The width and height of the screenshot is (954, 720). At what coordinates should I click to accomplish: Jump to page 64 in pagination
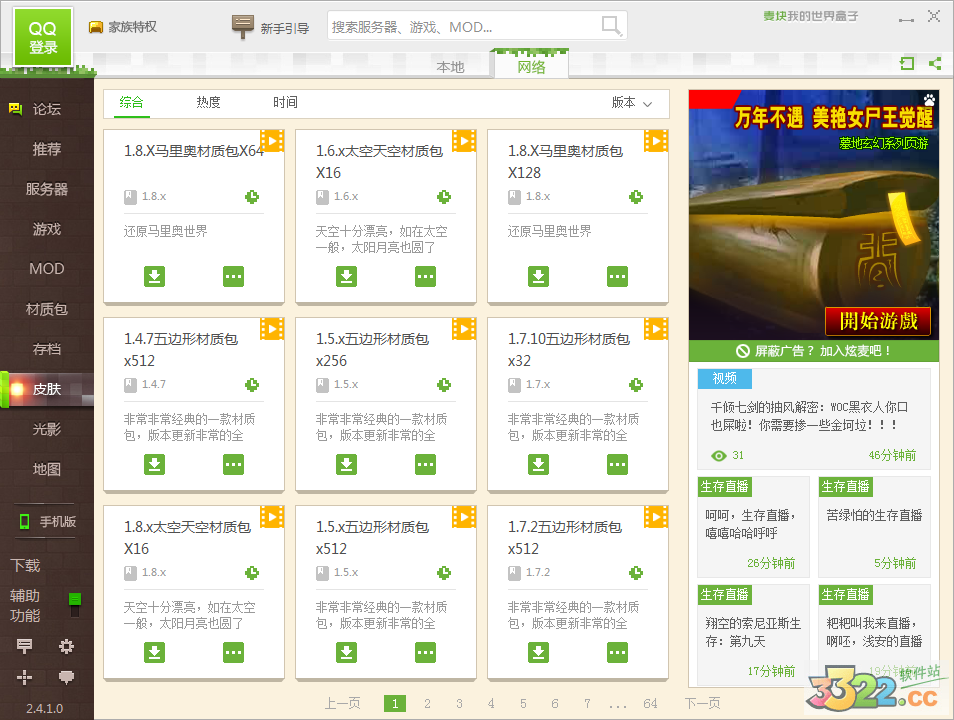[x=651, y=704]
